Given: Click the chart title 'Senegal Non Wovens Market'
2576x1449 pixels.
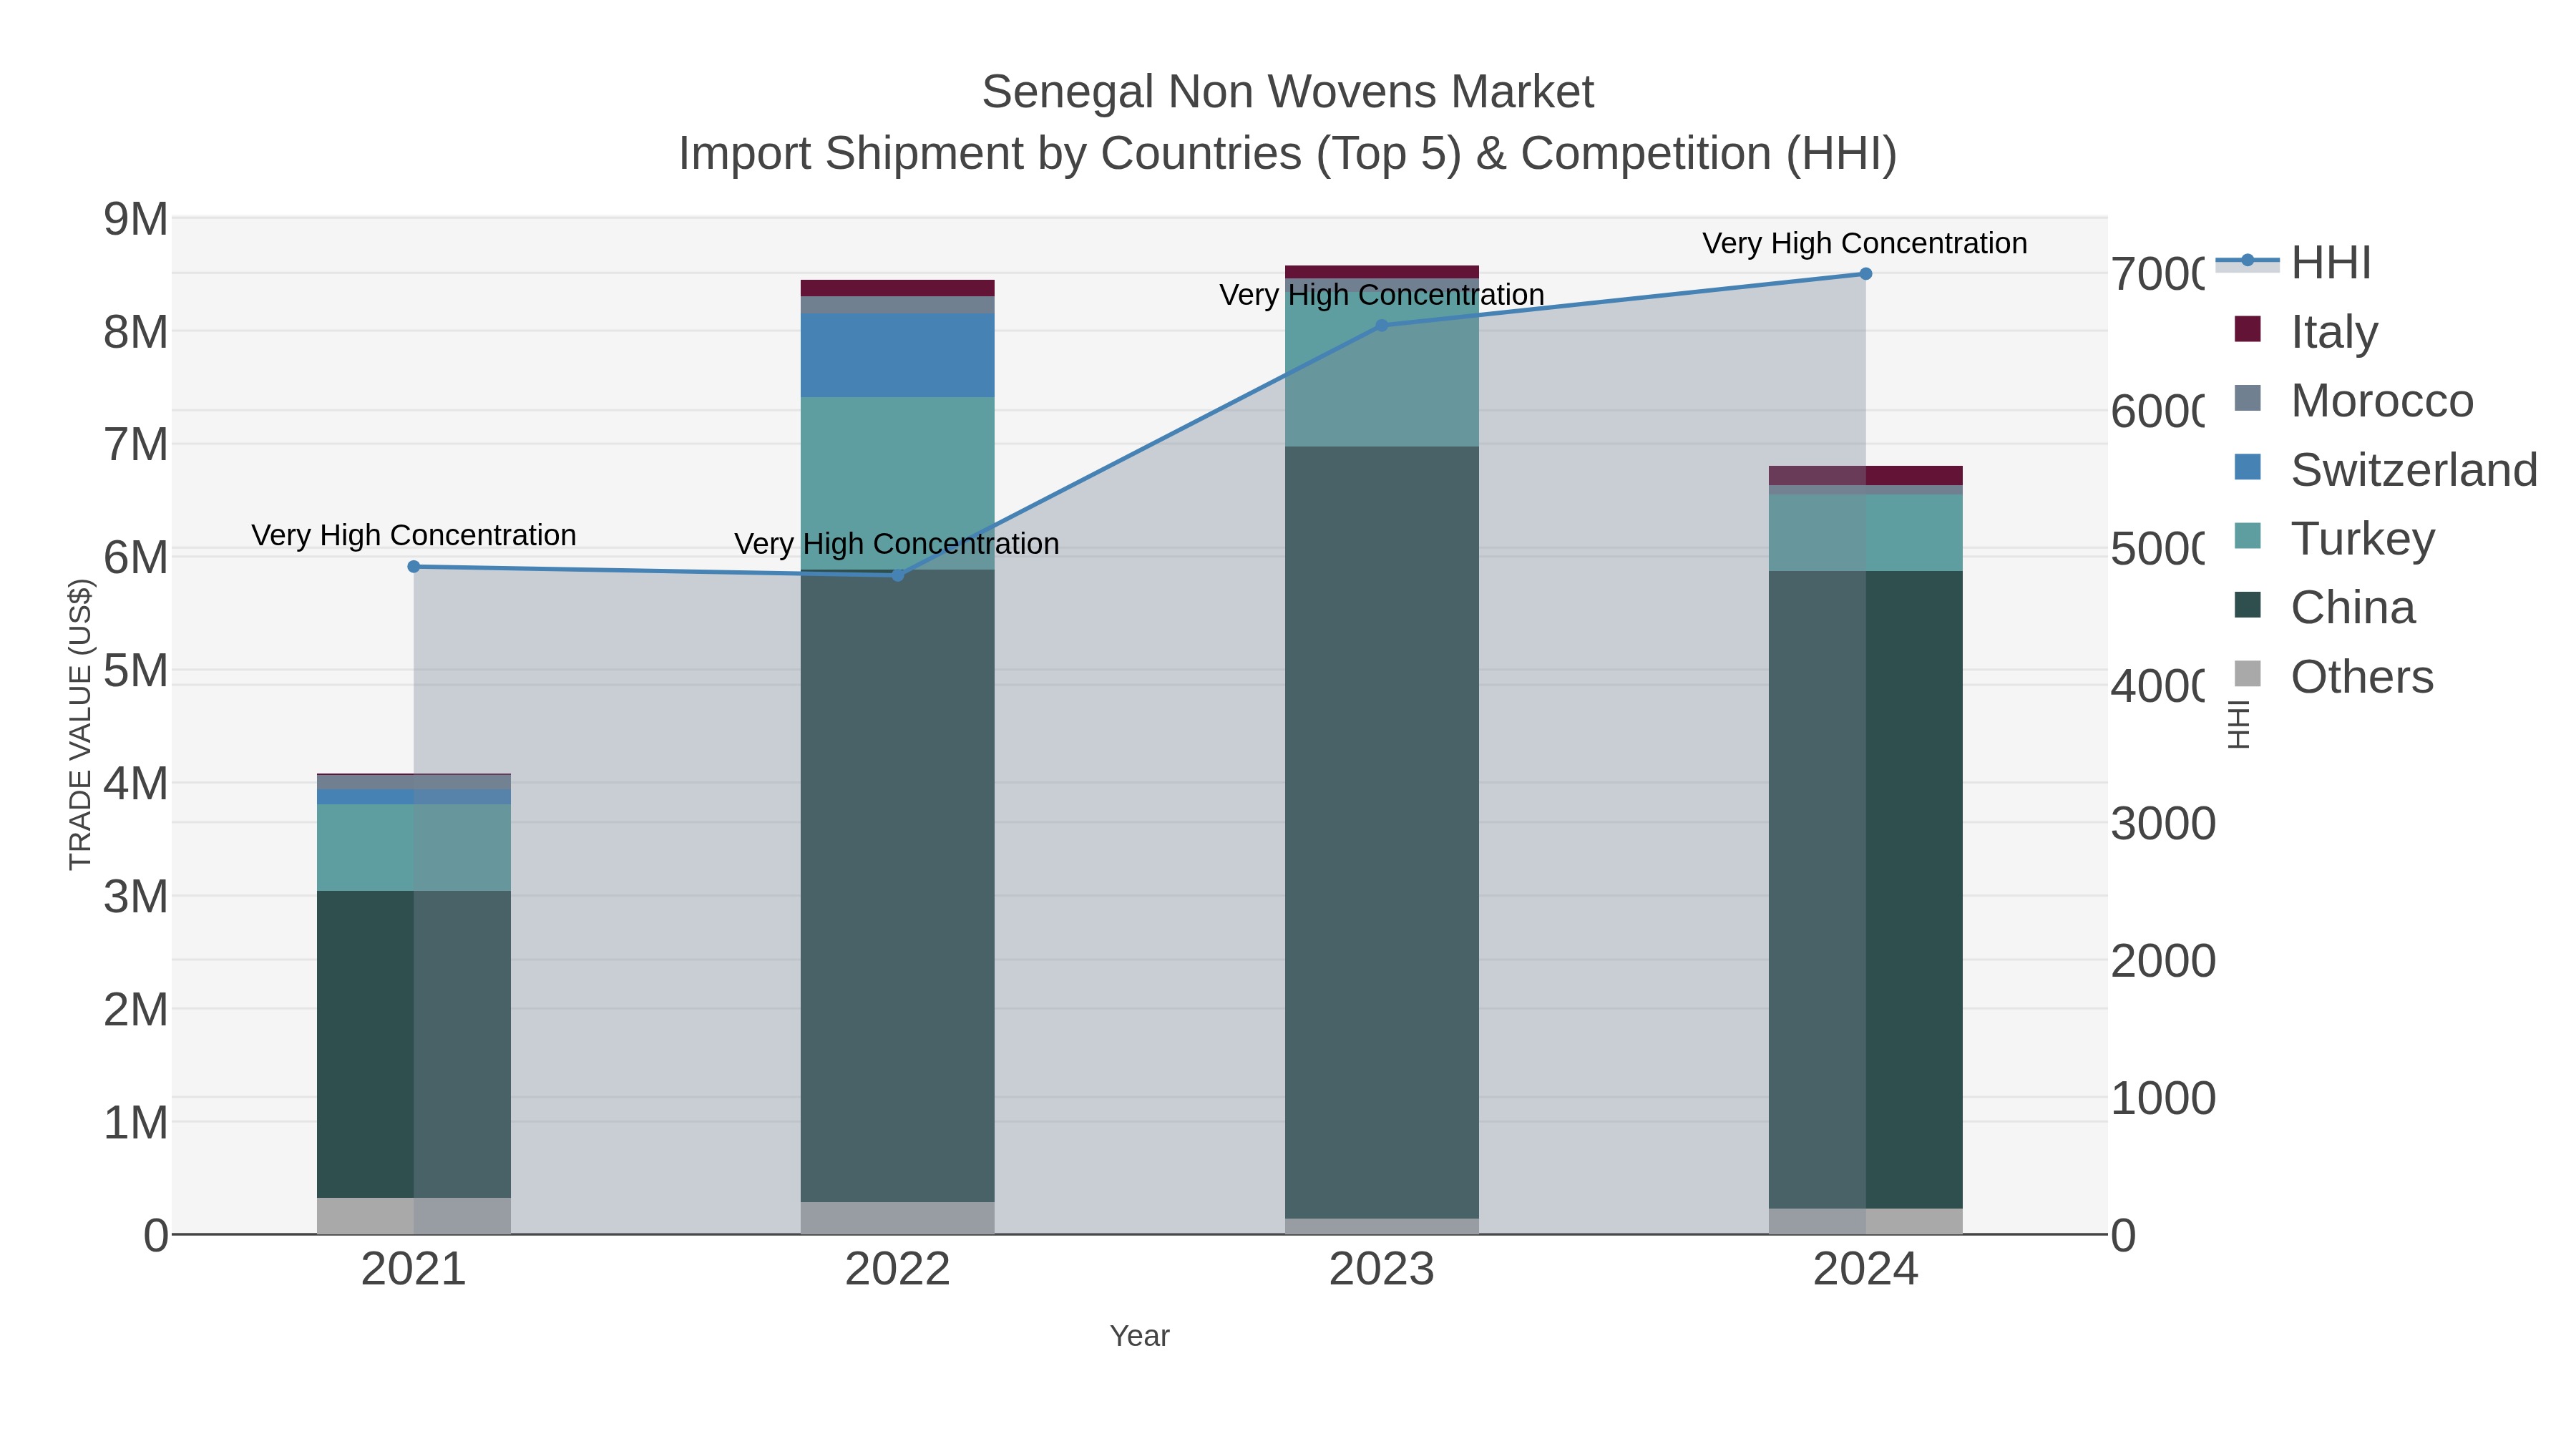Looking at the screenshot, I should coord(1288,92).
